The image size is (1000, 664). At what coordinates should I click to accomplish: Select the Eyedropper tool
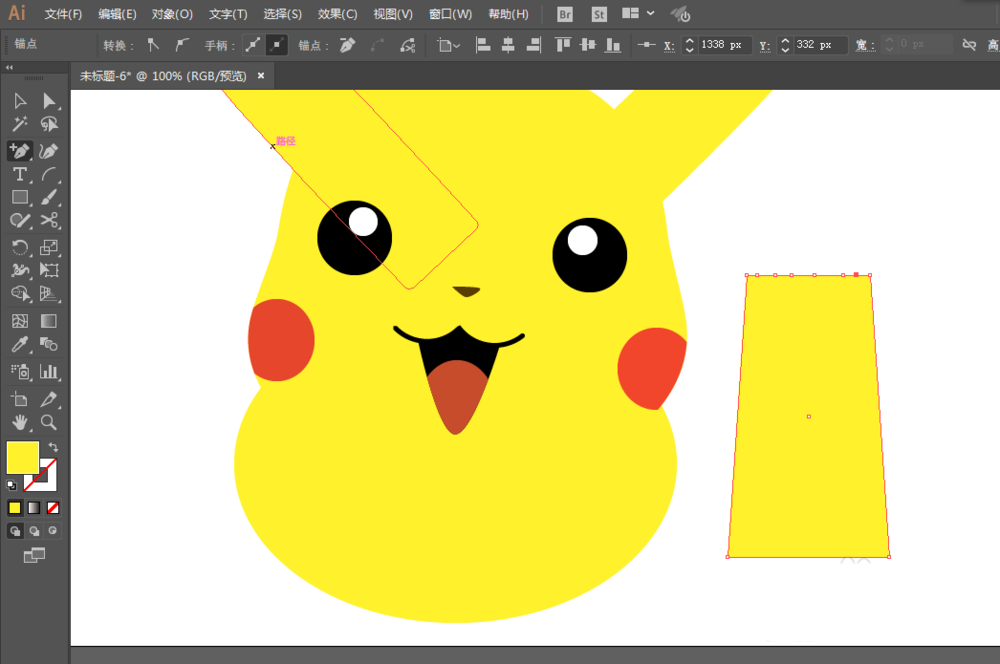(x=20, y=344)
